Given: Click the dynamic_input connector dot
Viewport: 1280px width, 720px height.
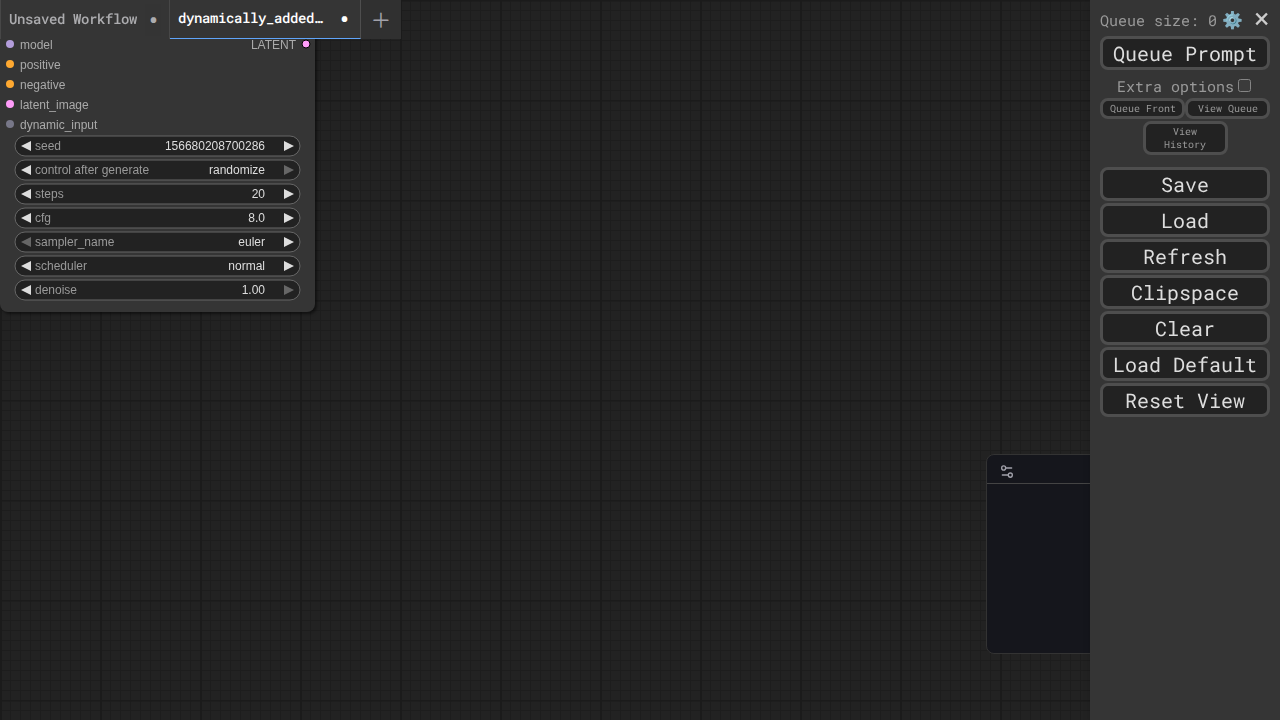Looking at the screenshot, I should [x=10, y=125].
